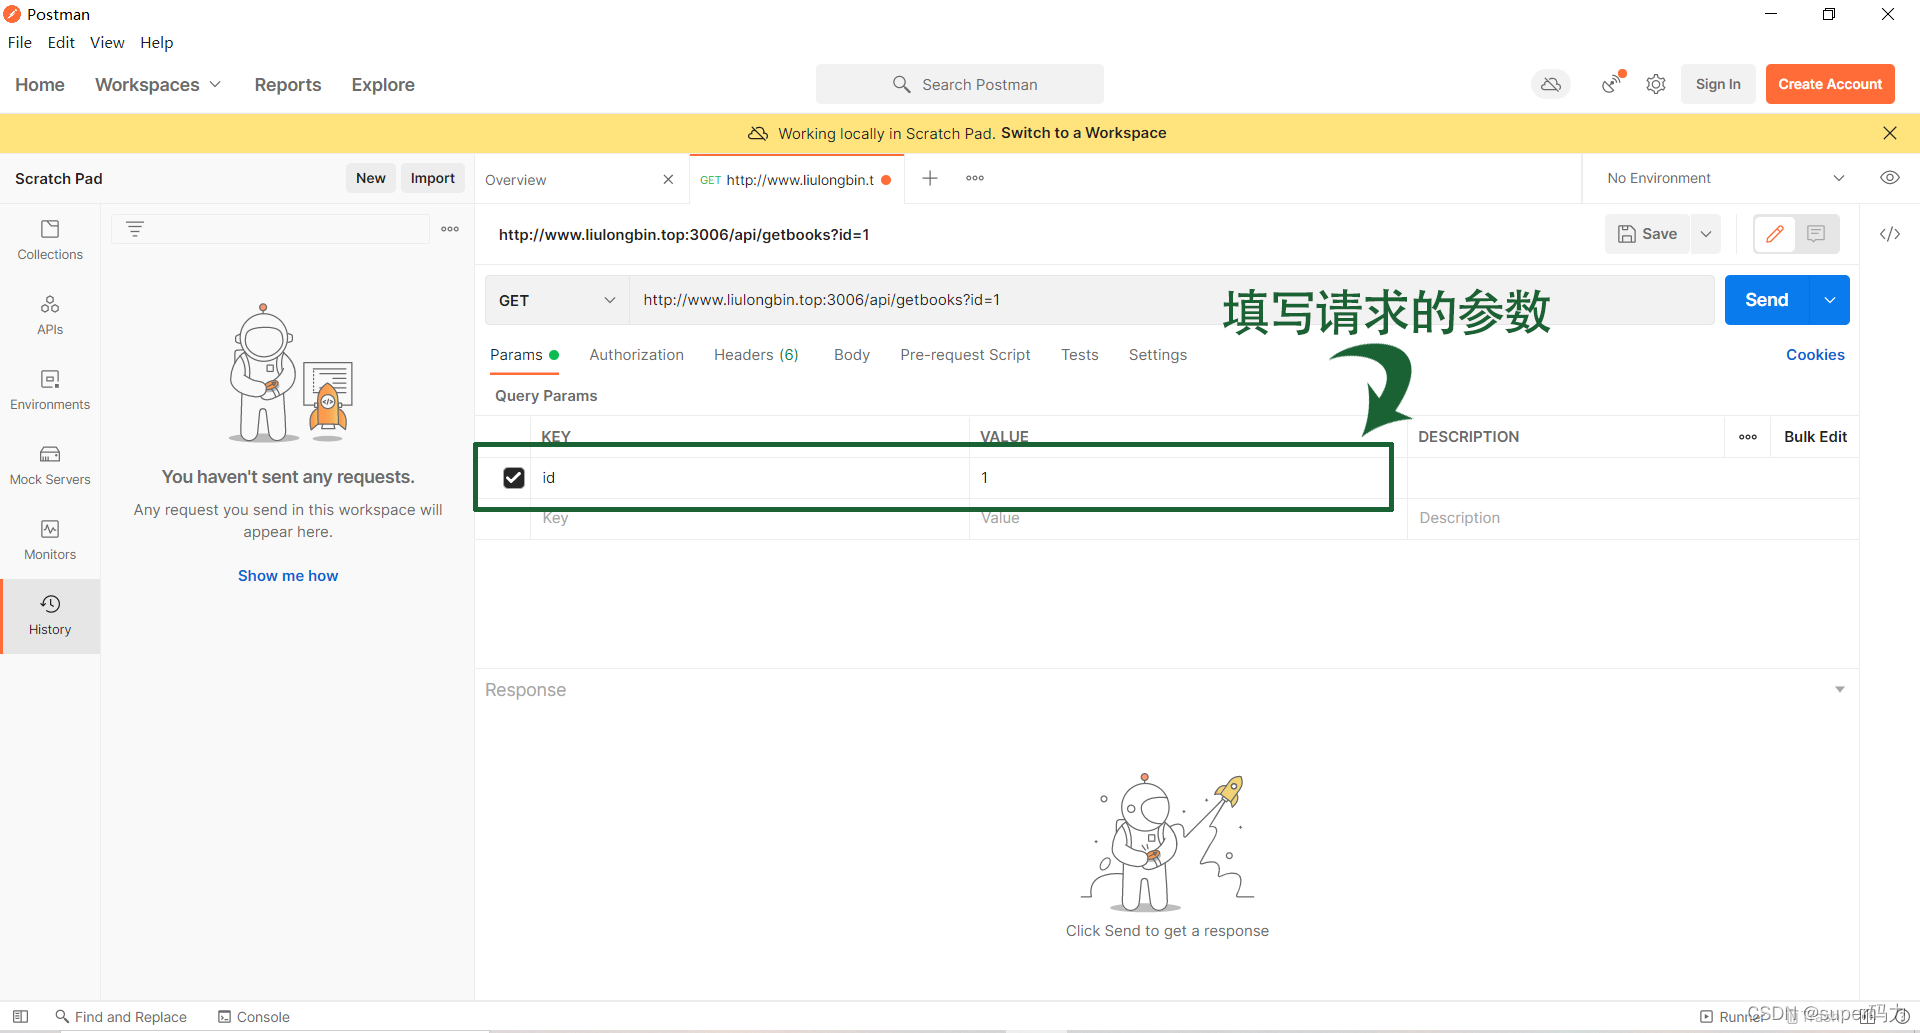Viewport: 1920px width, 1033px height.
Task: Click the Search Postman box
Action: (960, 84)
